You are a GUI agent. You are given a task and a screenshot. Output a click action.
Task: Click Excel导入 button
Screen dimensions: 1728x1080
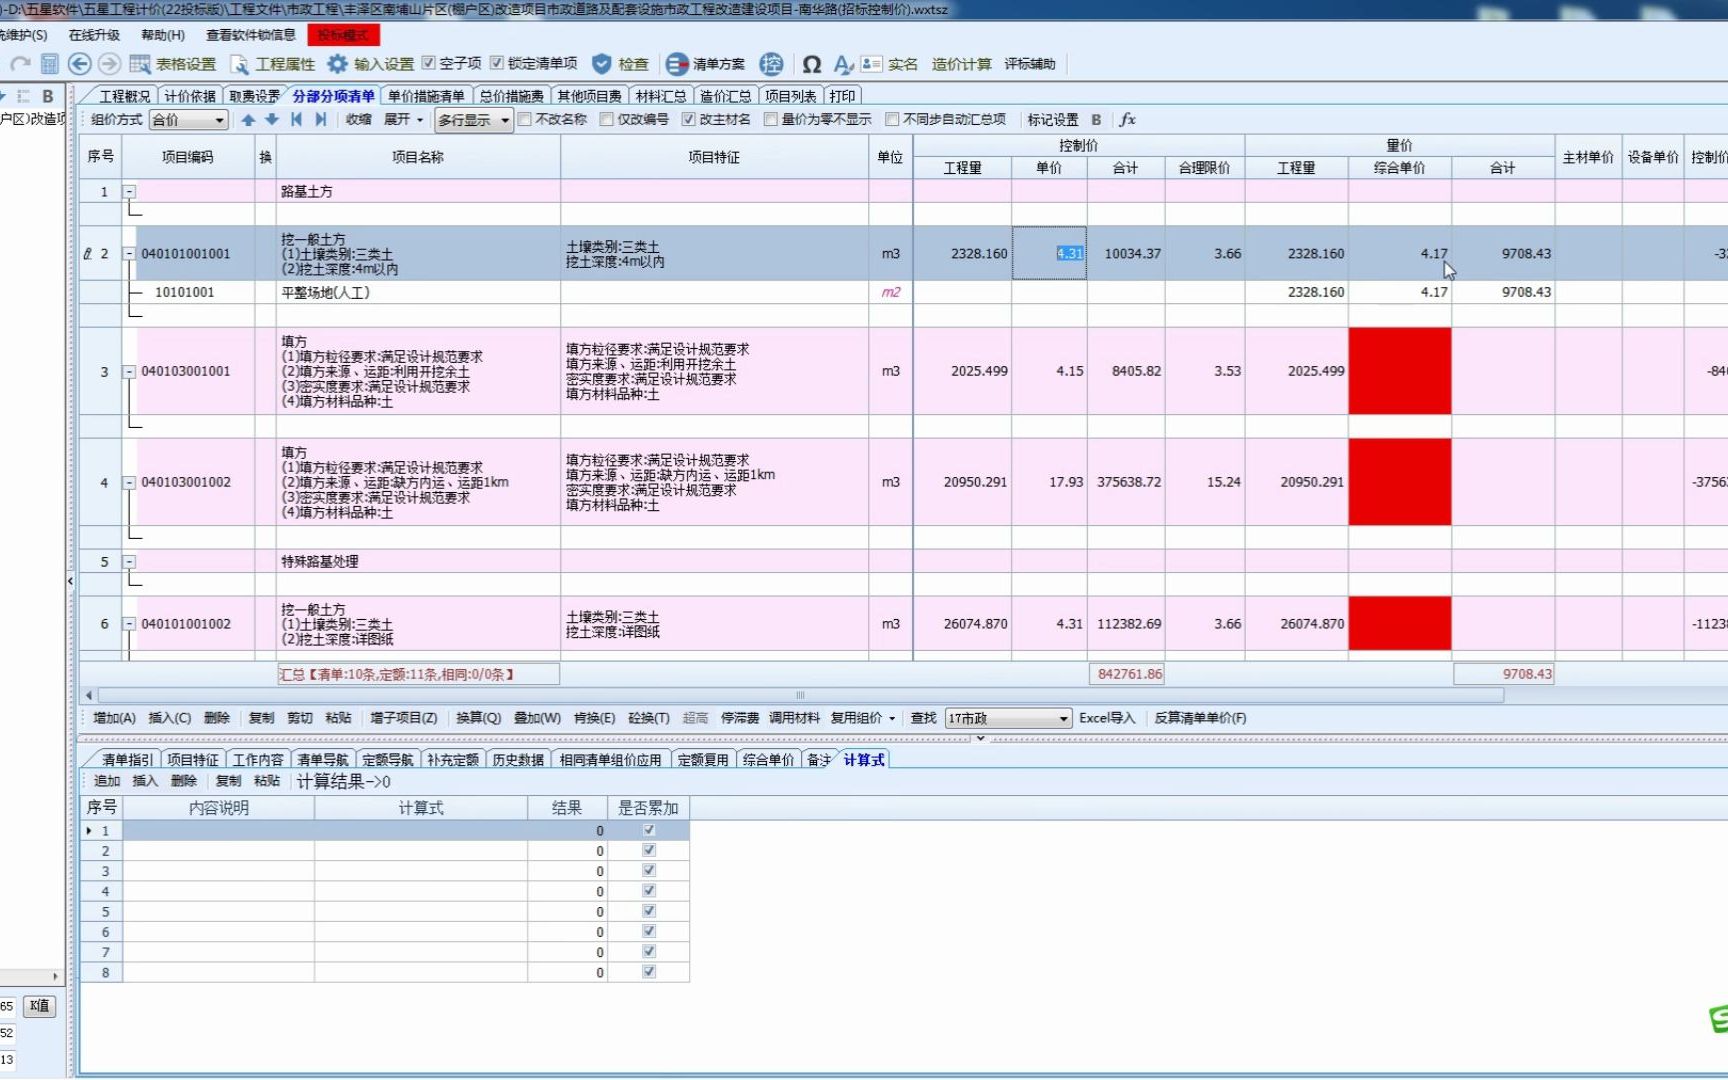pyautogui.click(x=1107, y=718)
